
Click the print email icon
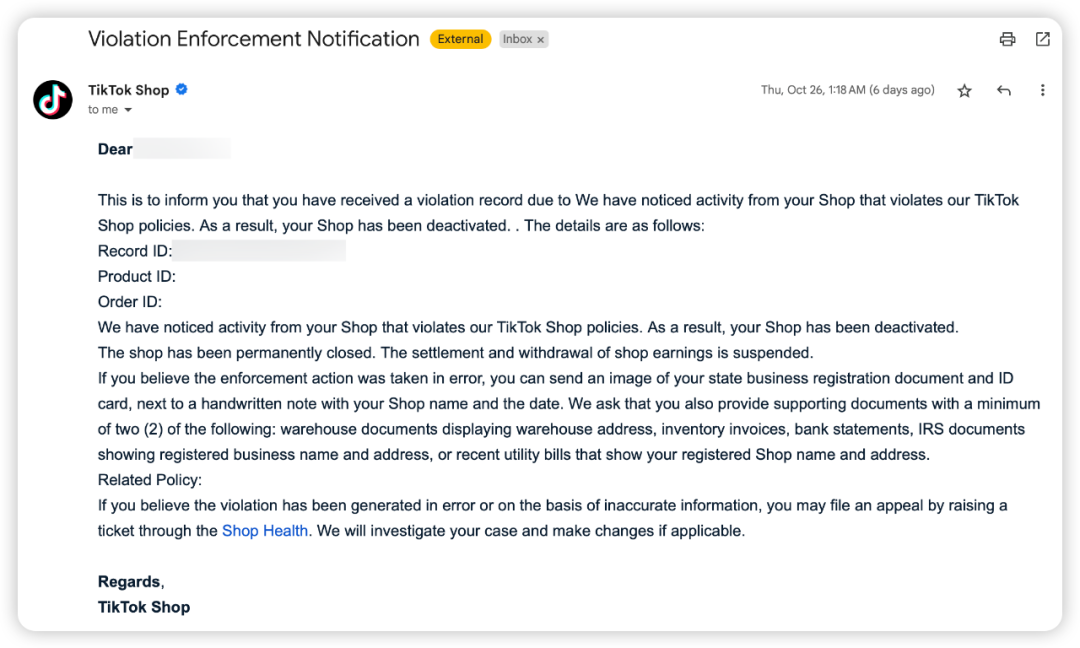pyautogui.click(x=1007, y=39)
